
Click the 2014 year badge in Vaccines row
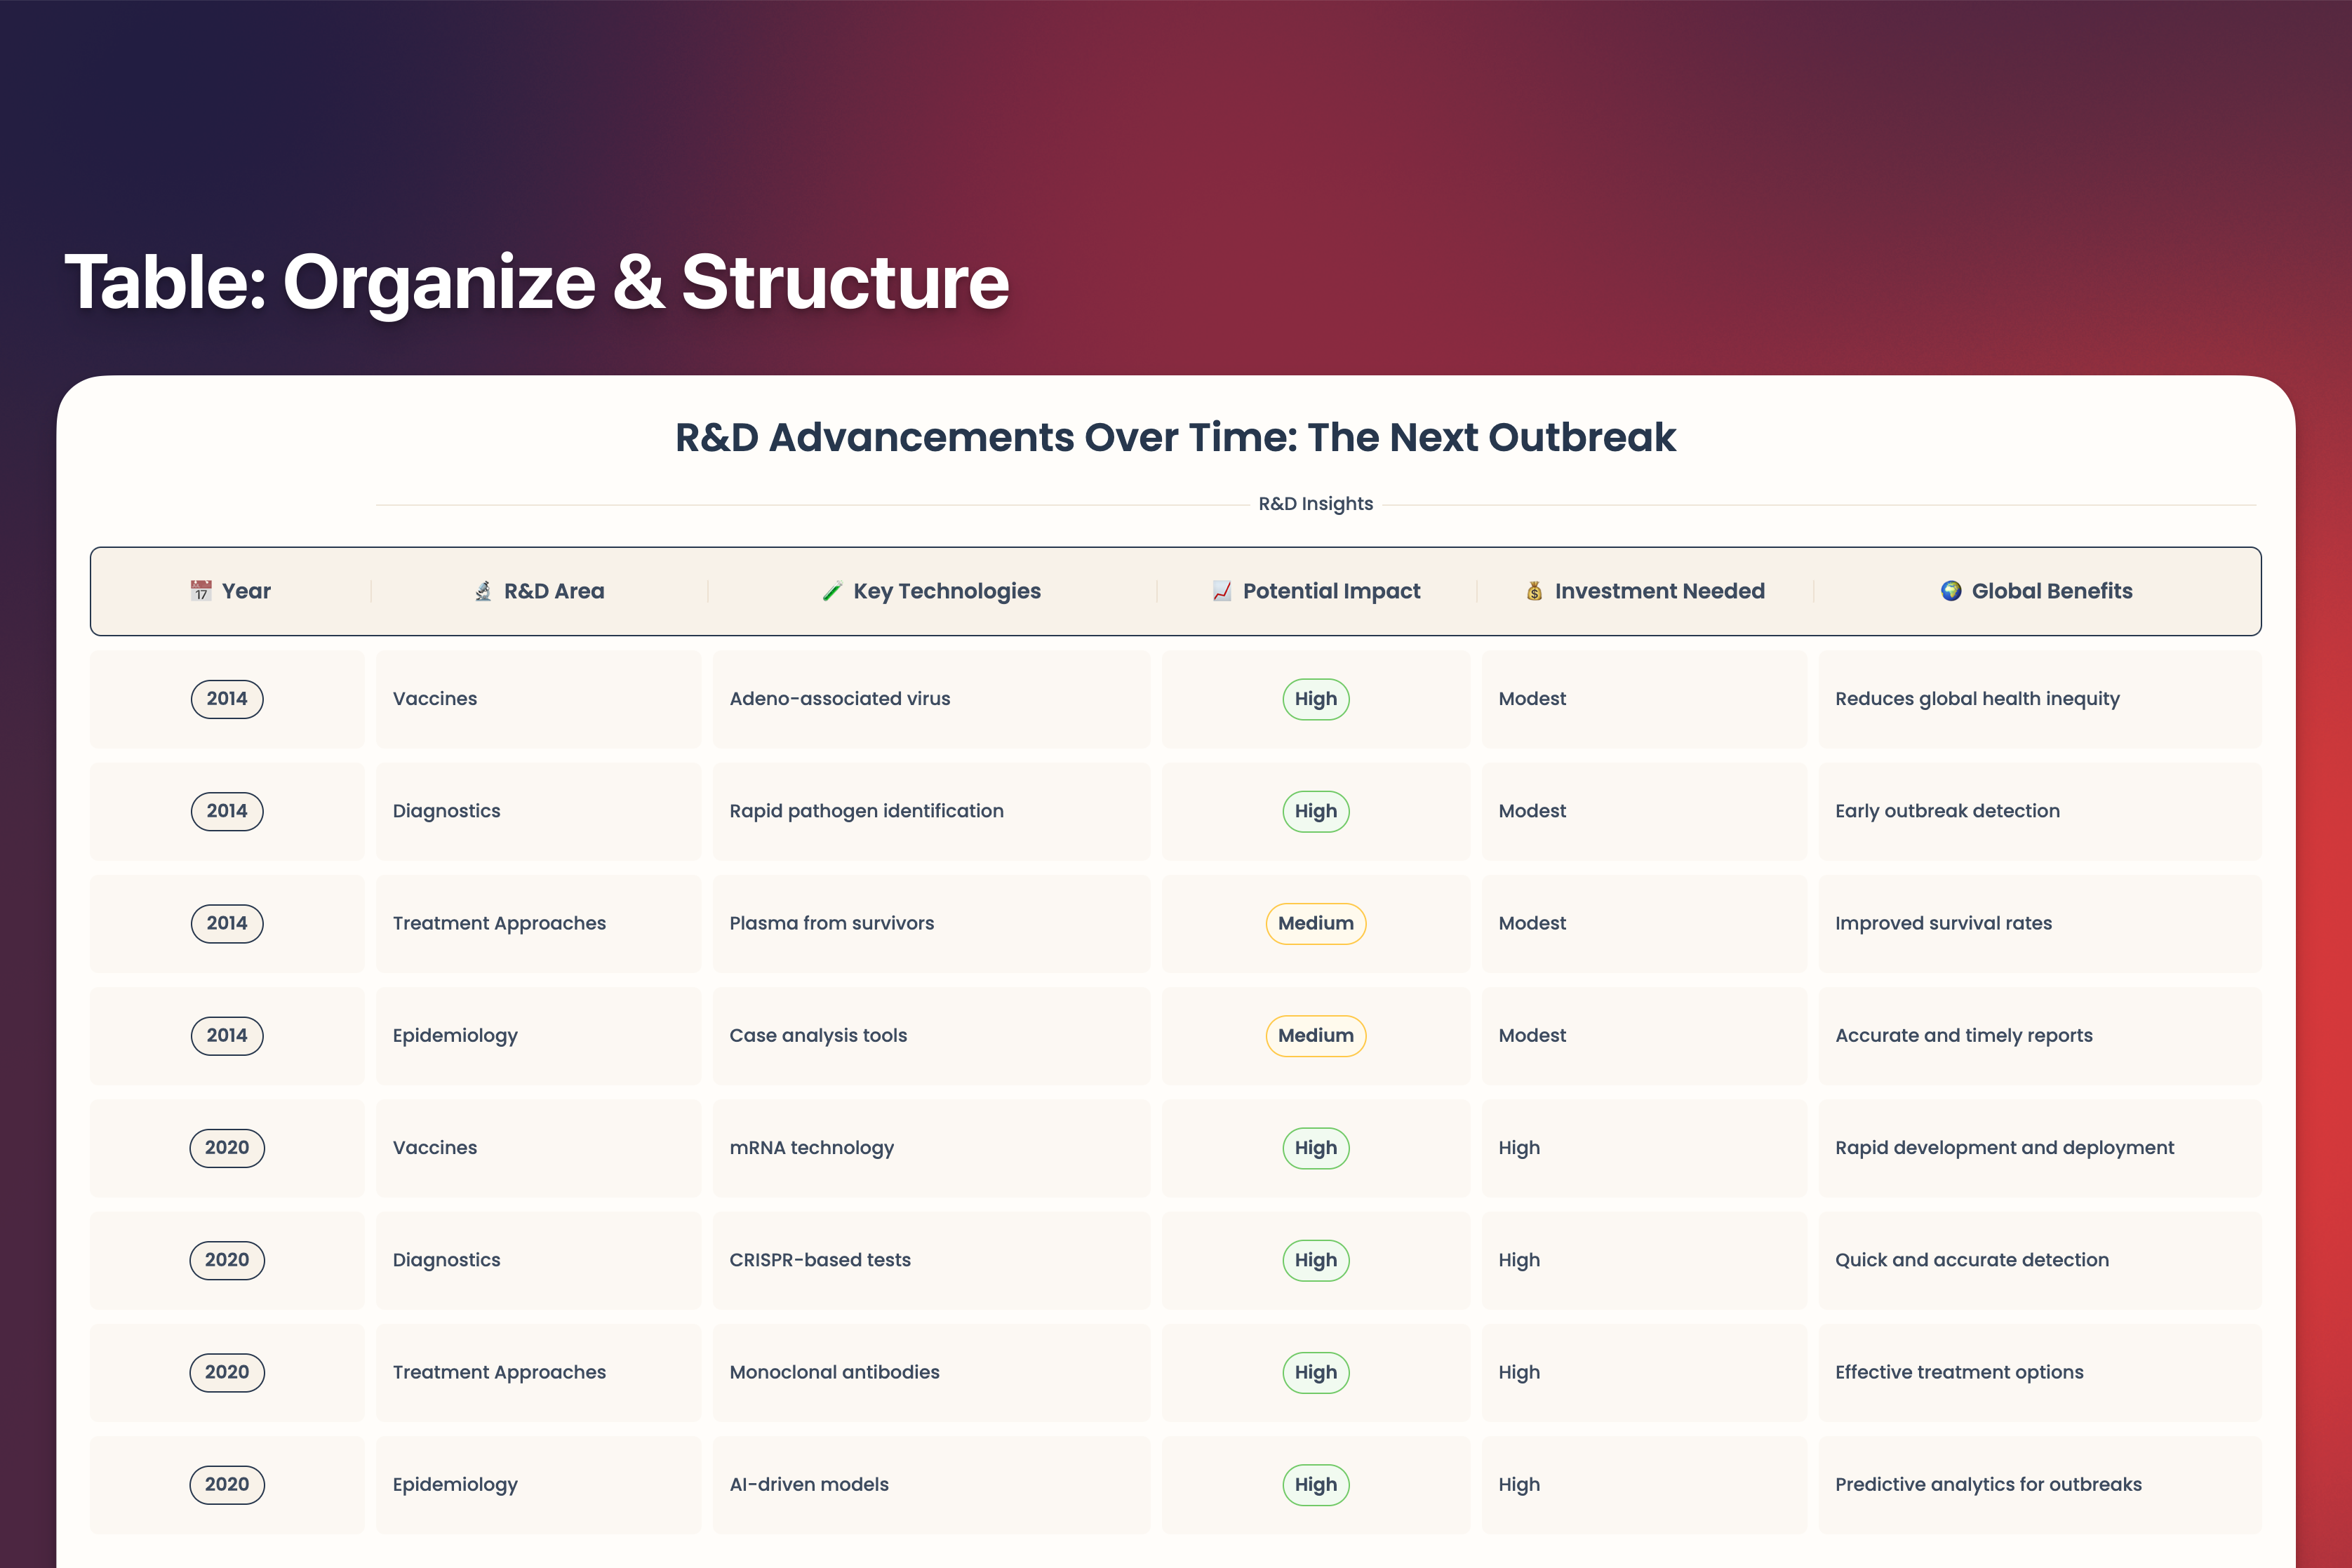[227, 699]
